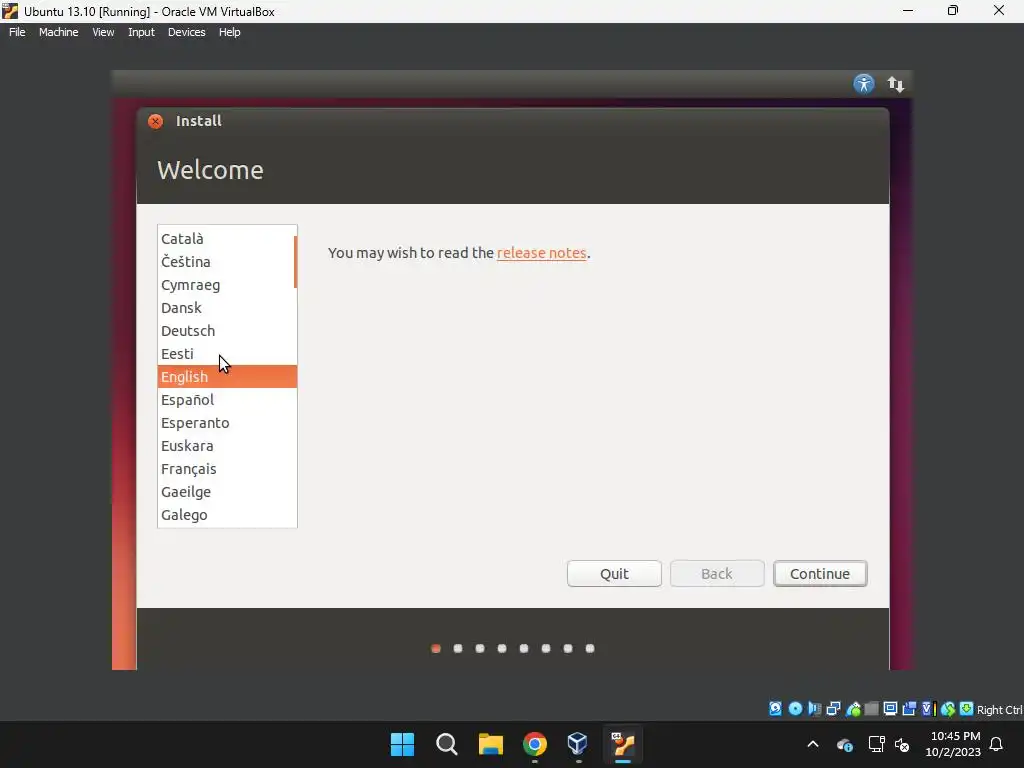Screen dimensions: 1024x768
Task: Open the File menu
Action: pyautogui.click(x=17, y=32)
